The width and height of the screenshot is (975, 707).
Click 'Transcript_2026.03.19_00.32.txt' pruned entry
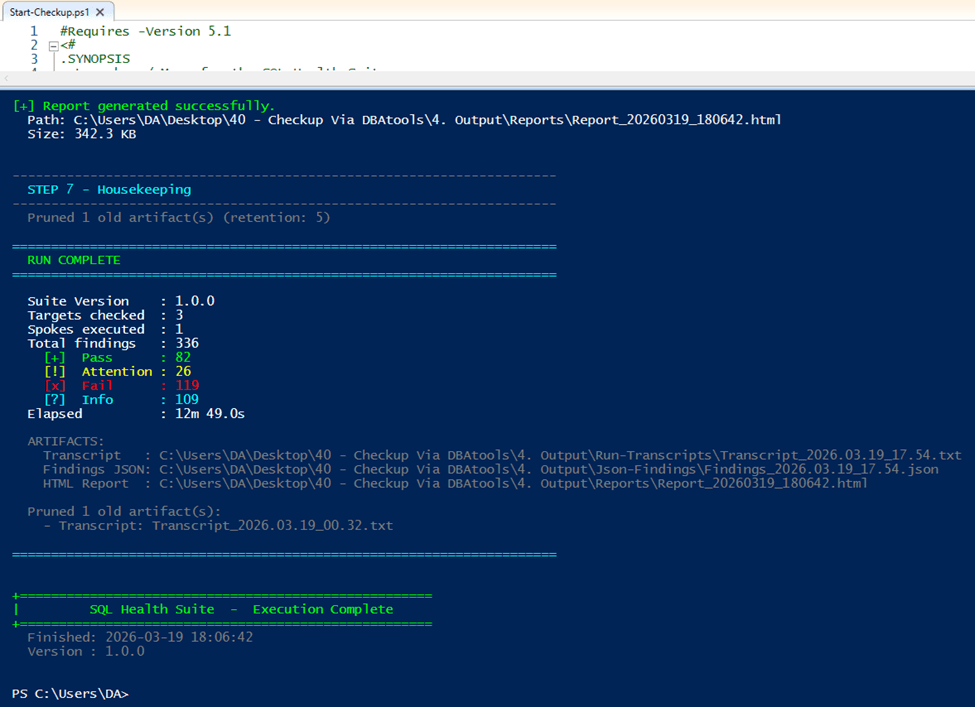(272, 526)
